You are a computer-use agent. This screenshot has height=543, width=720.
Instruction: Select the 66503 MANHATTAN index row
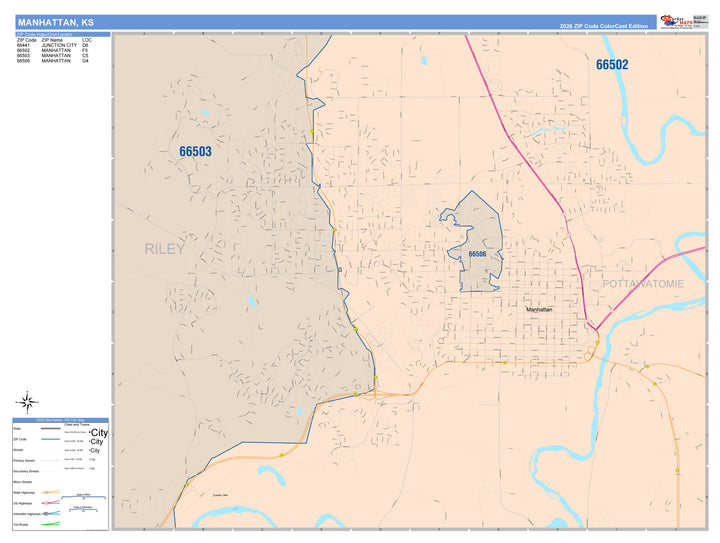(x=53, y=56)
